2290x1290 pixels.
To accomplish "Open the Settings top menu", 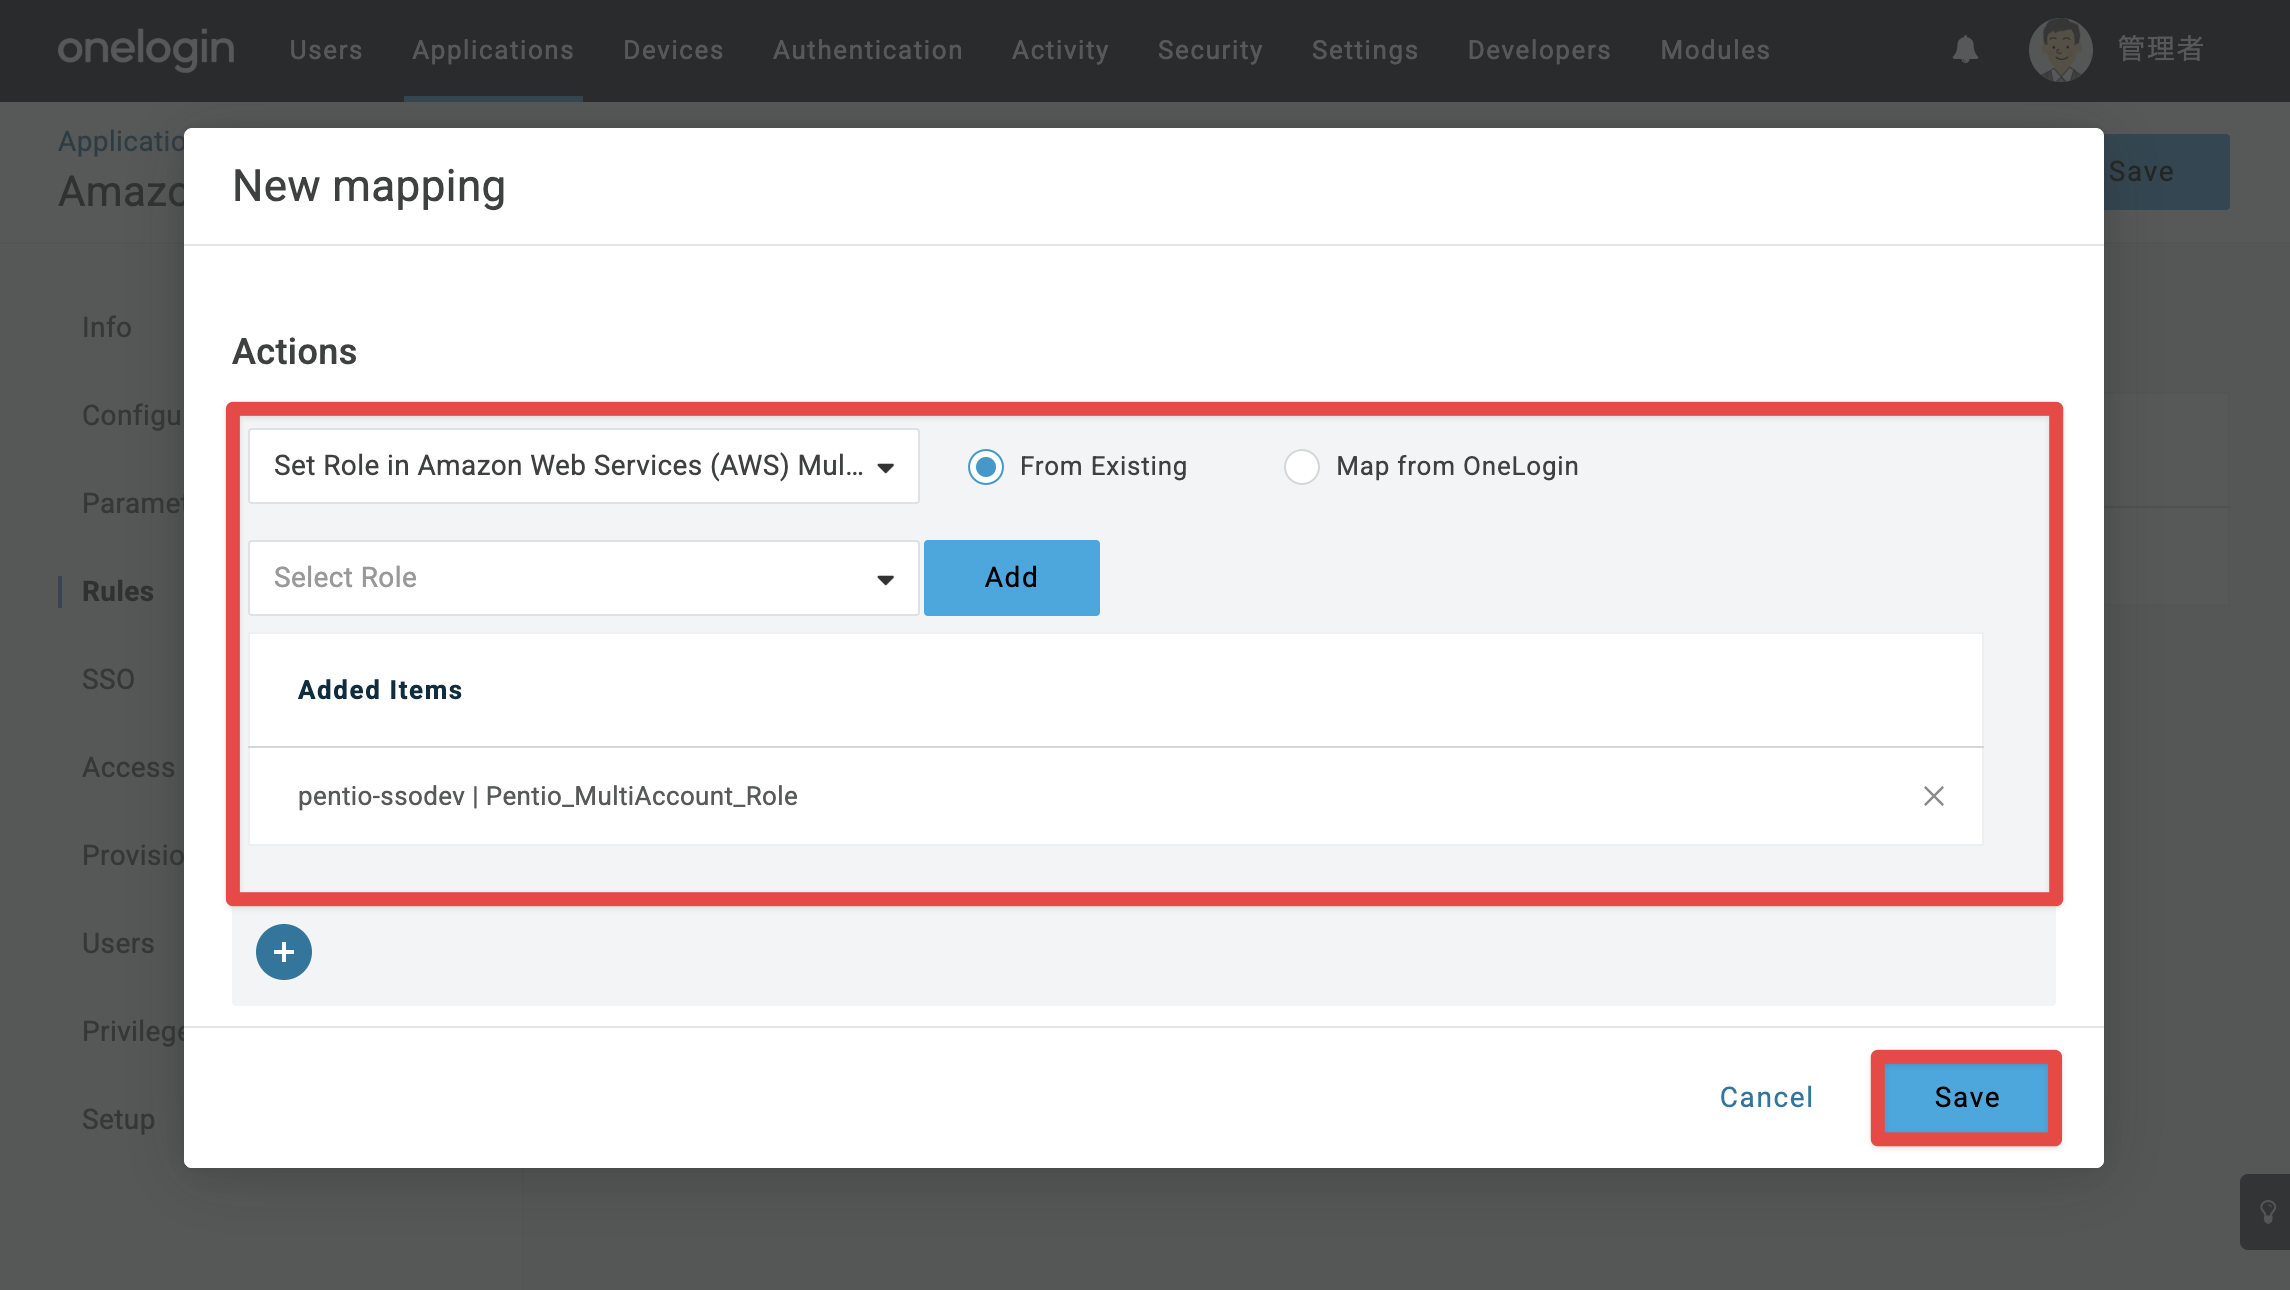I will coord(1365,50).
